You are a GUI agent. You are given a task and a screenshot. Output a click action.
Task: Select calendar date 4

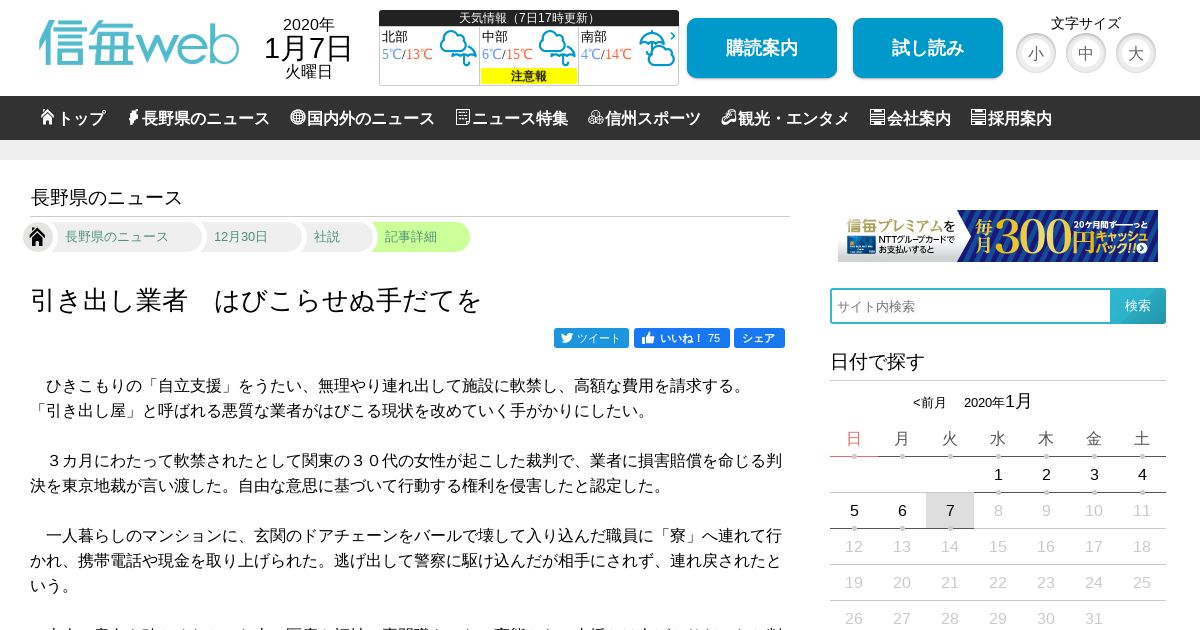click(x=1142, y=475)
